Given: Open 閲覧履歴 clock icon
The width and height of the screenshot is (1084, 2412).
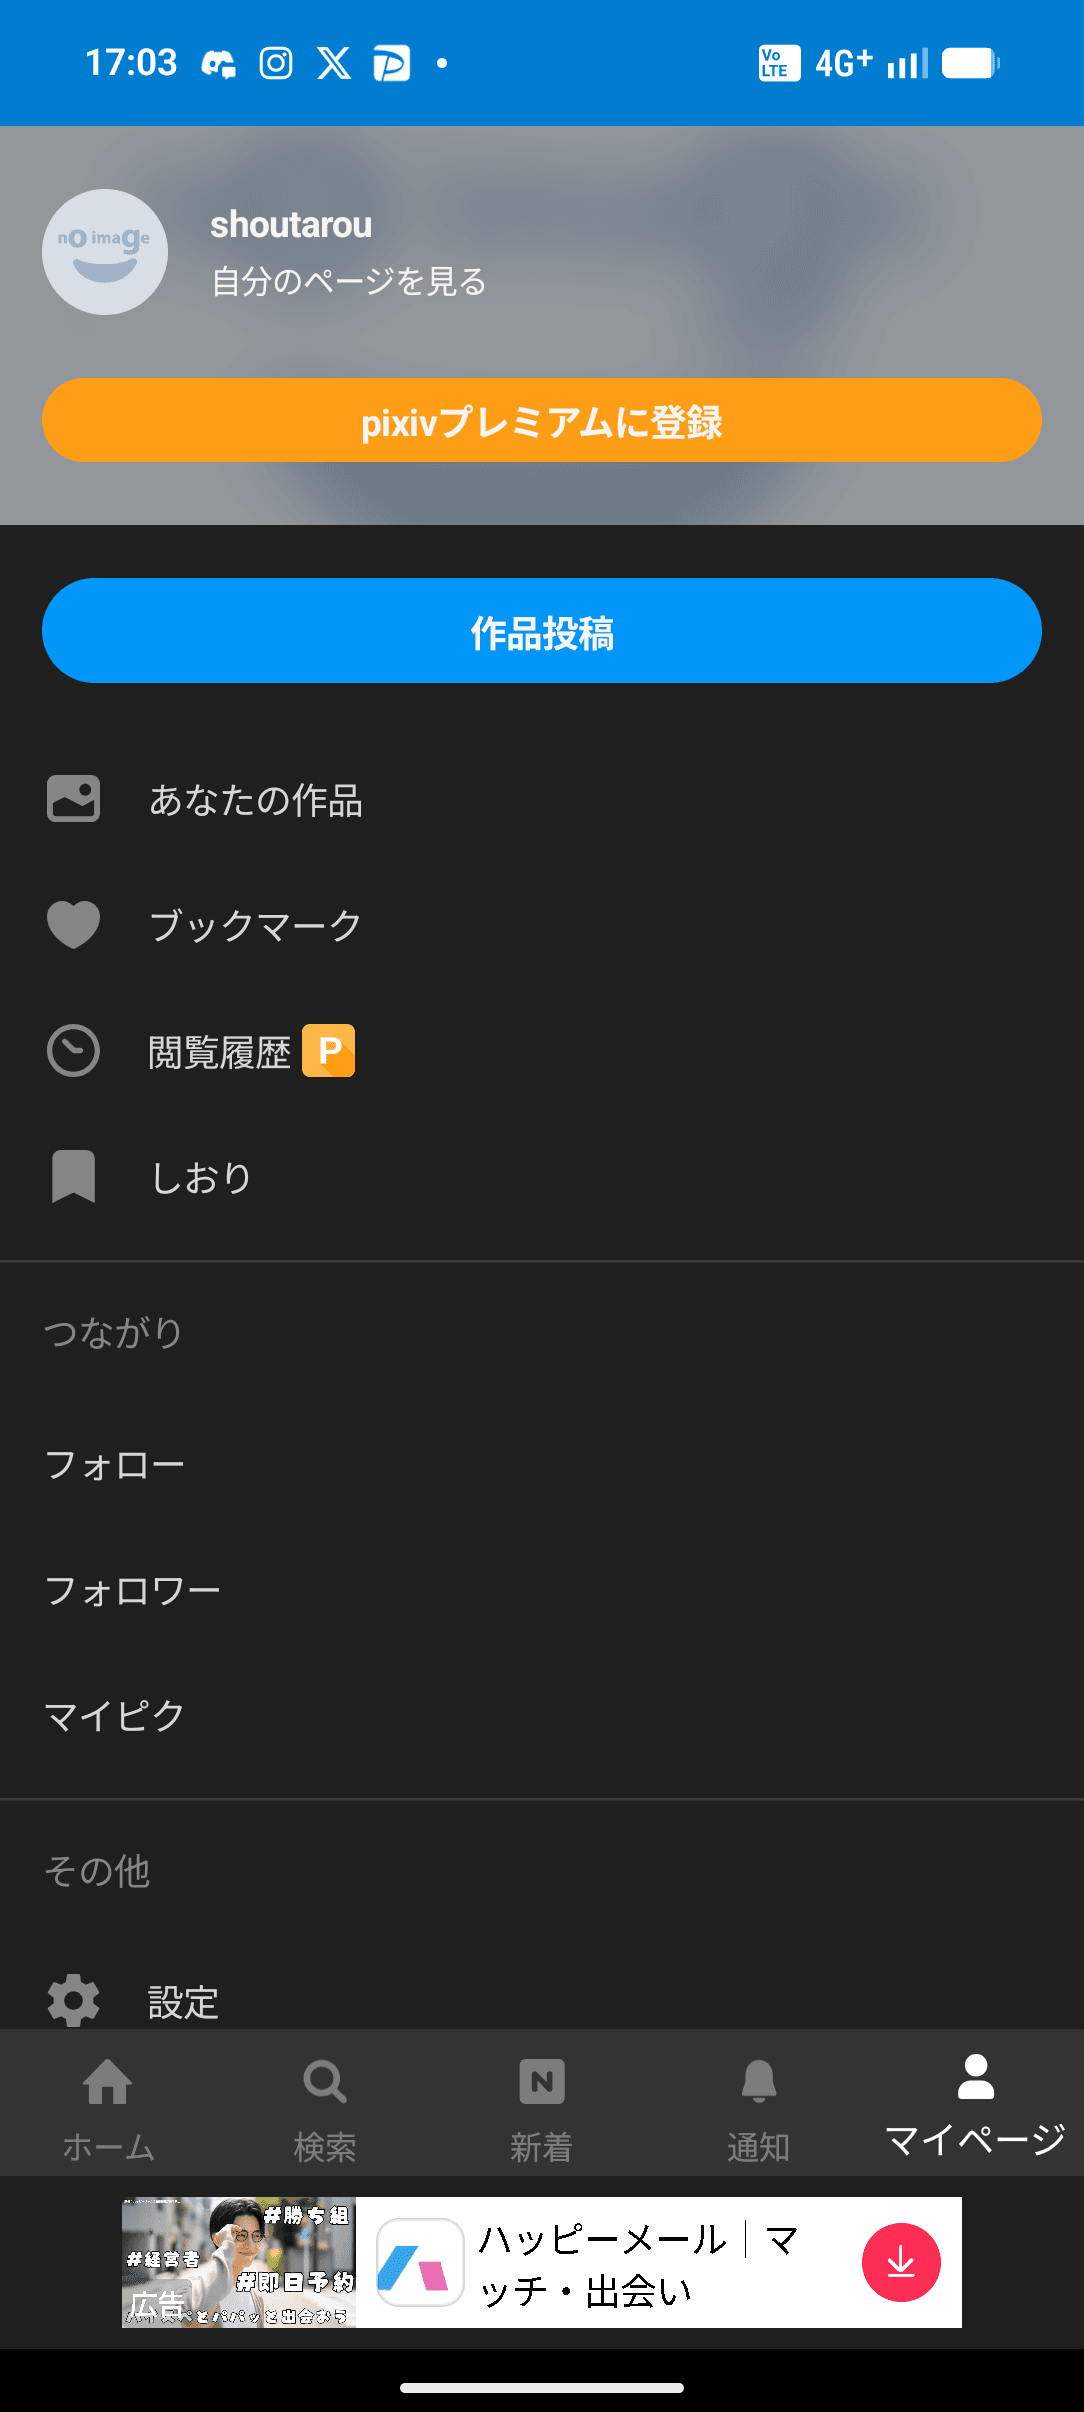Looking at the screenshot, I should pos(74,1051).
